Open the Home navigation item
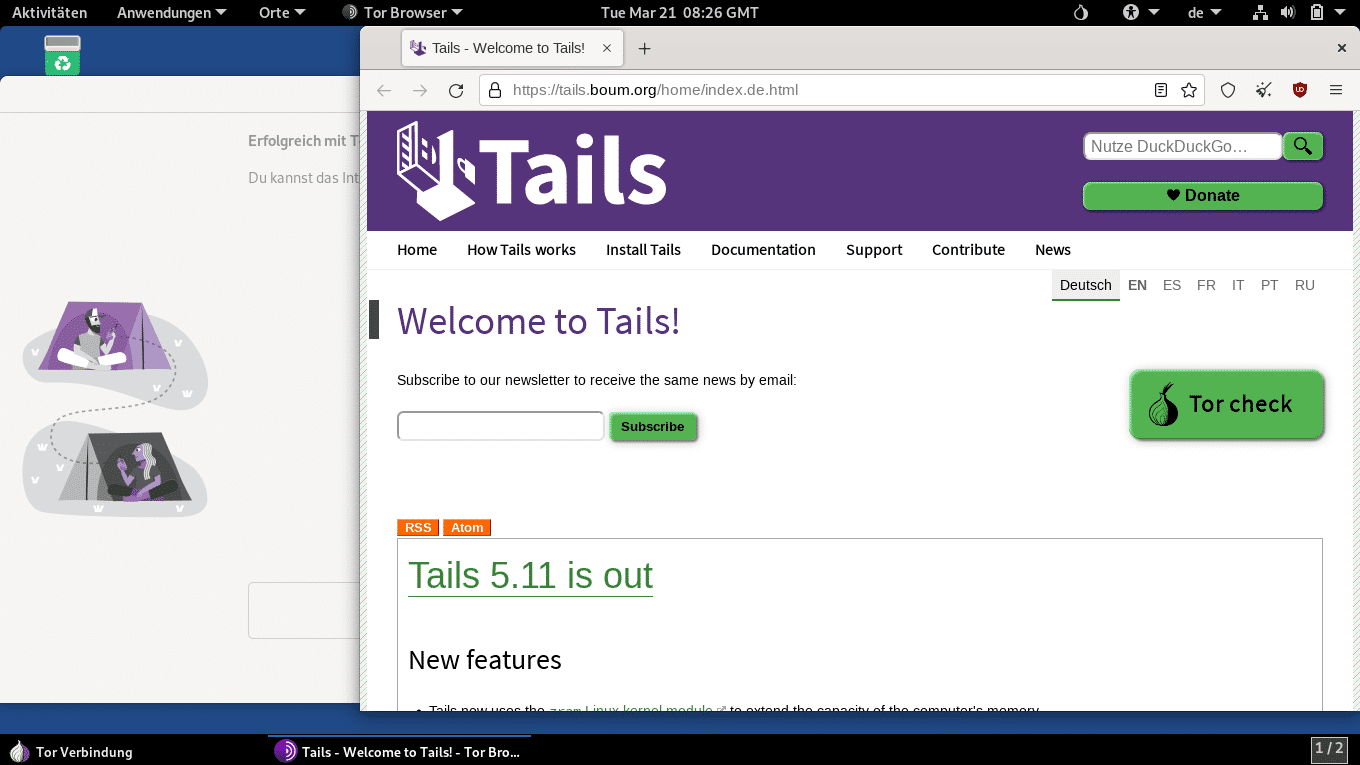Image resolution: width=1360 pixels, height=765 pixels. [417, 250]
